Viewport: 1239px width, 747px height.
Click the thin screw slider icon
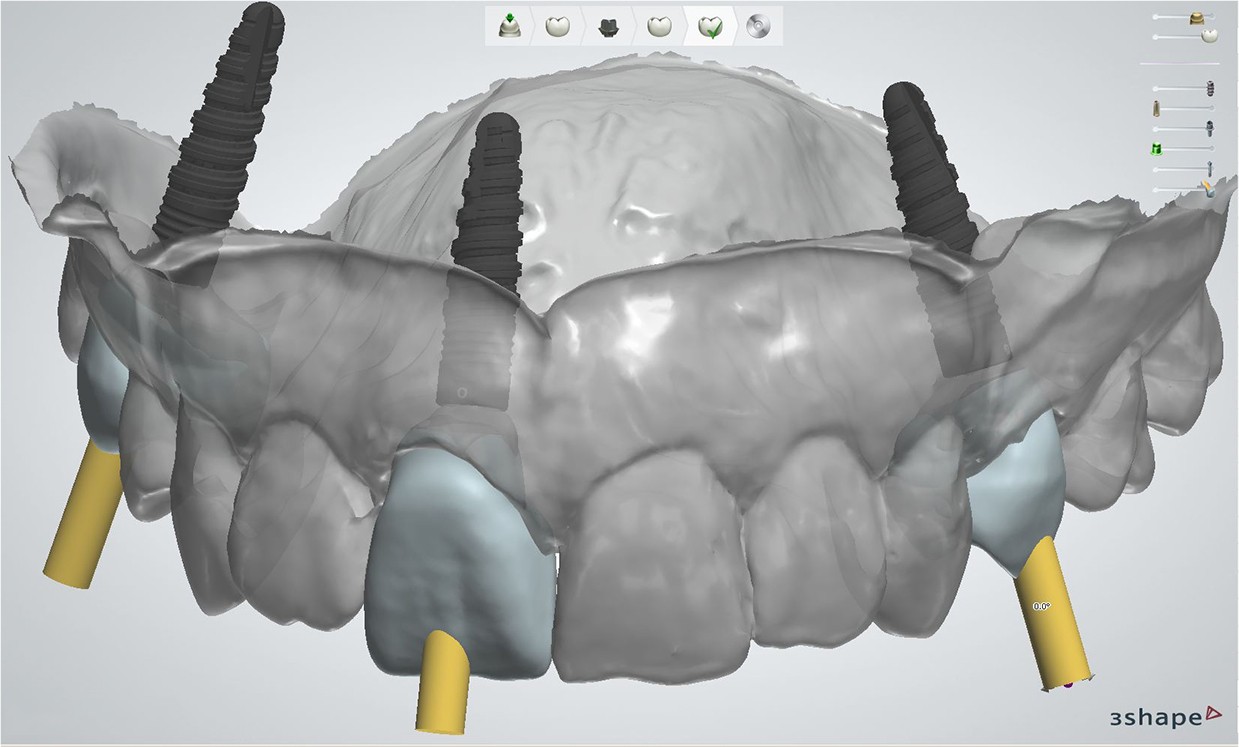1209,169
